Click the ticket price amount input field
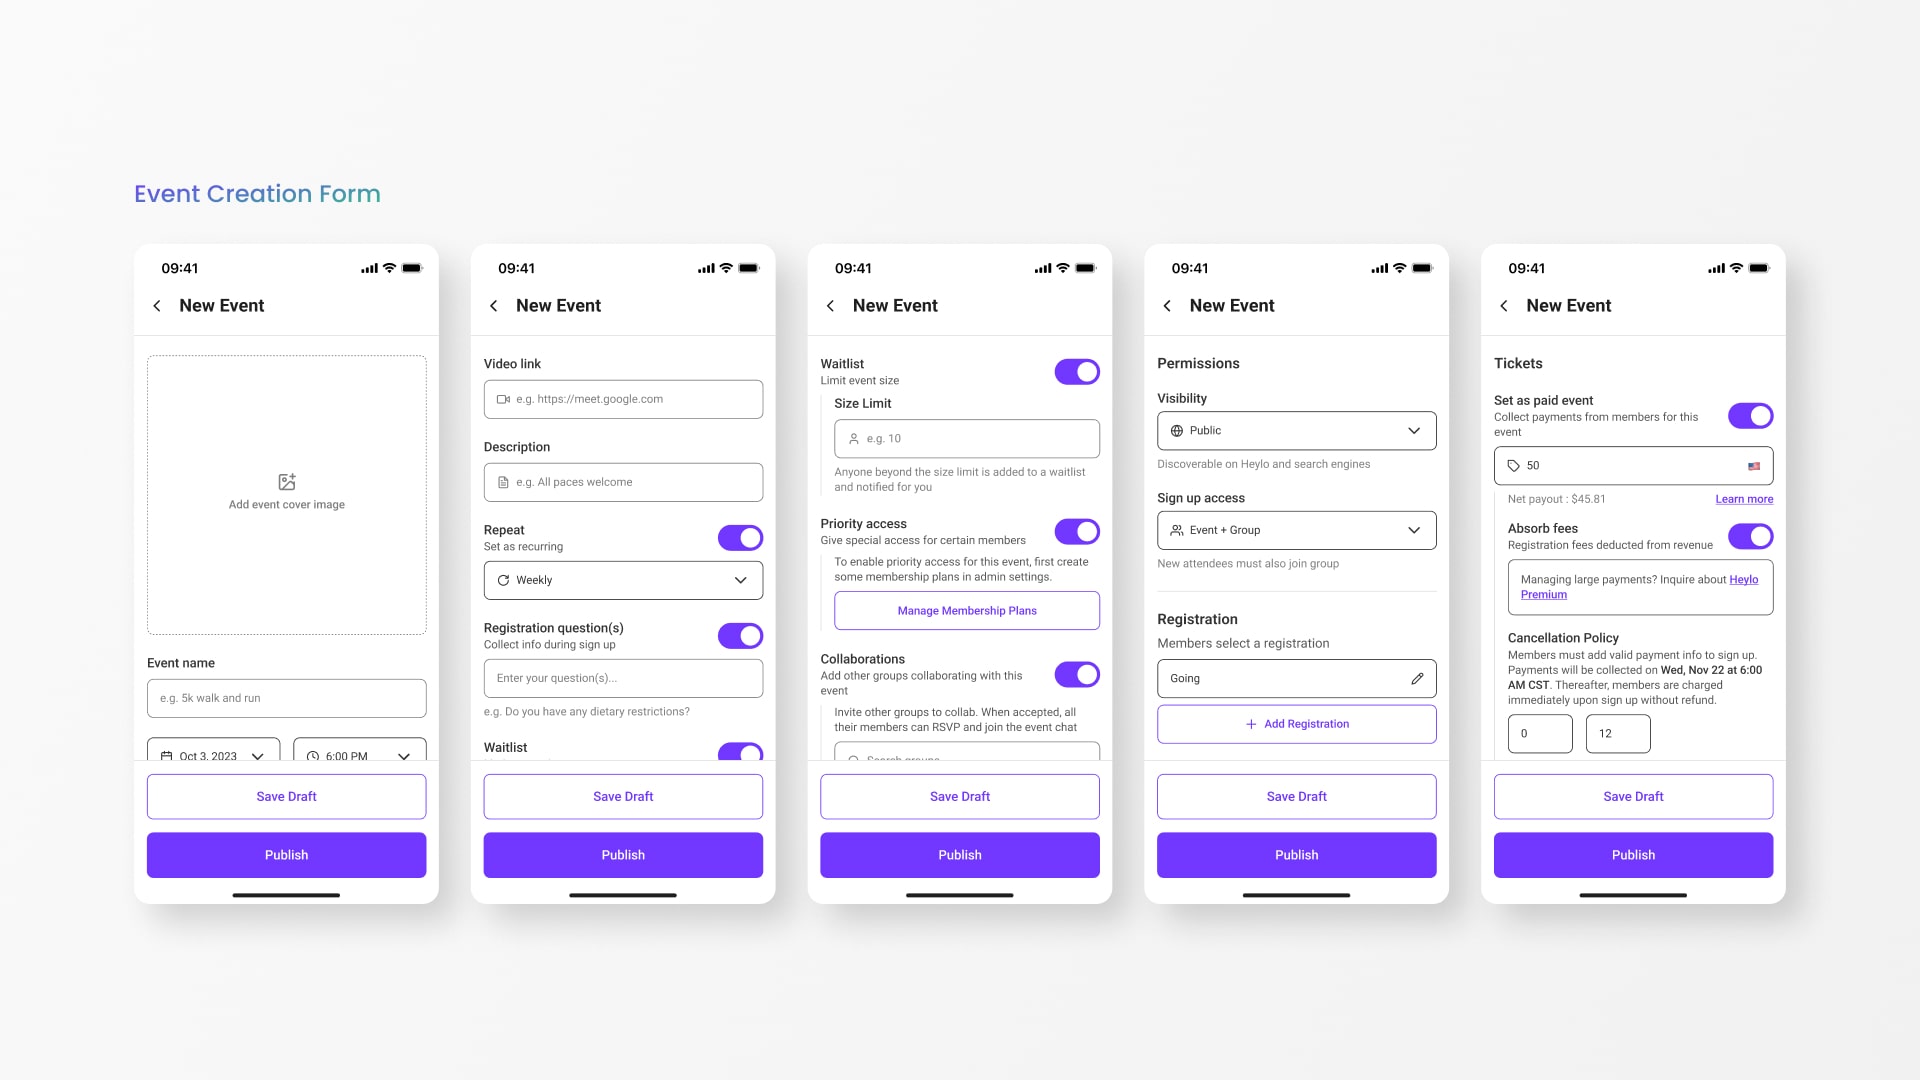The width and height of the screenshot is (1920, 1080). point(1633,465)
